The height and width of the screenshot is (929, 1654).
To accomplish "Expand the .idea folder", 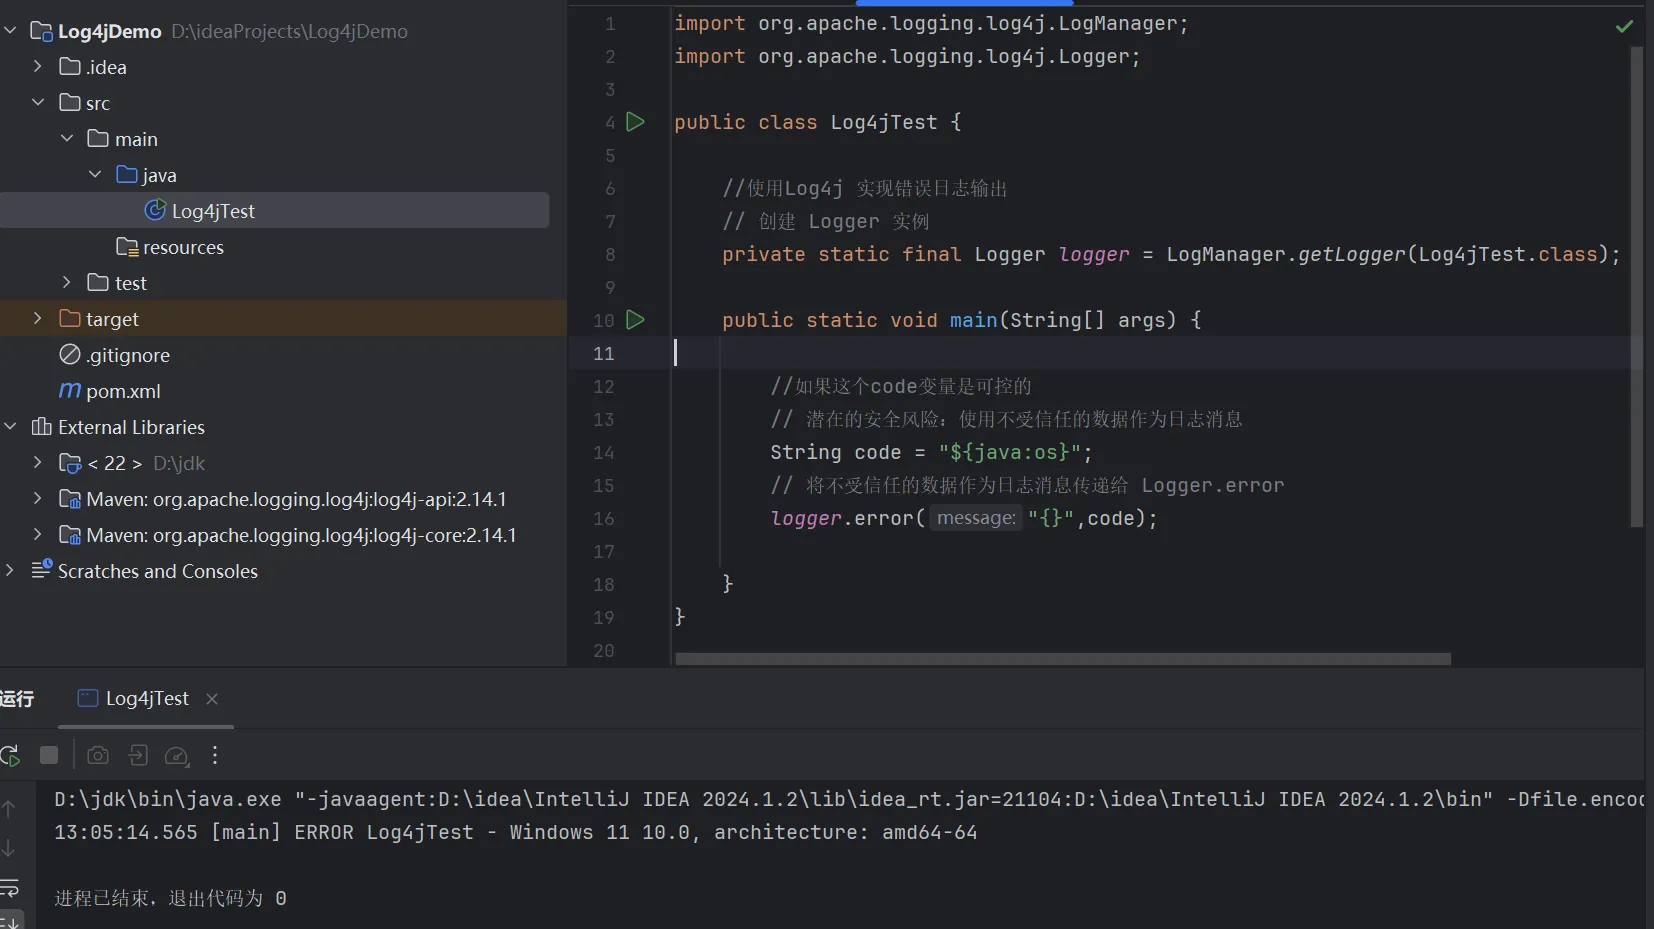I will click(x=37, y=67).
